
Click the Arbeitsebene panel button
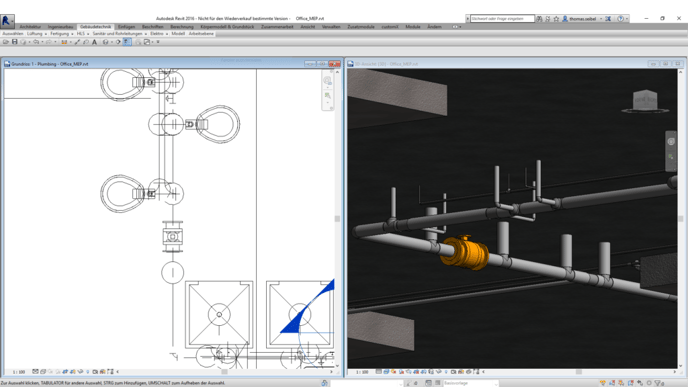(201, 33)
